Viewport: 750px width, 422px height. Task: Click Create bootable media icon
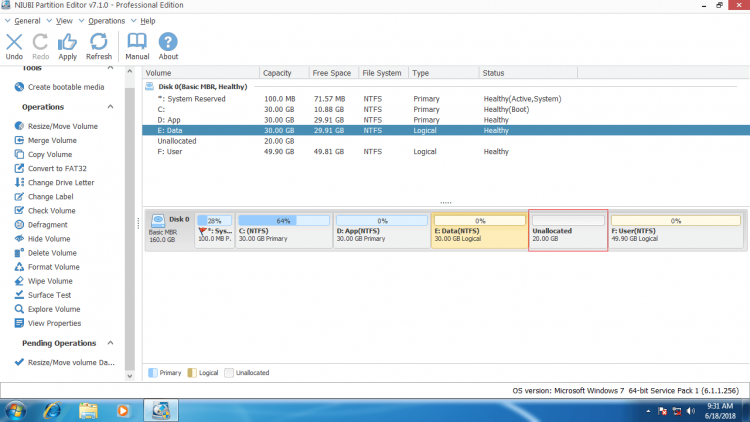click(19, 87)
